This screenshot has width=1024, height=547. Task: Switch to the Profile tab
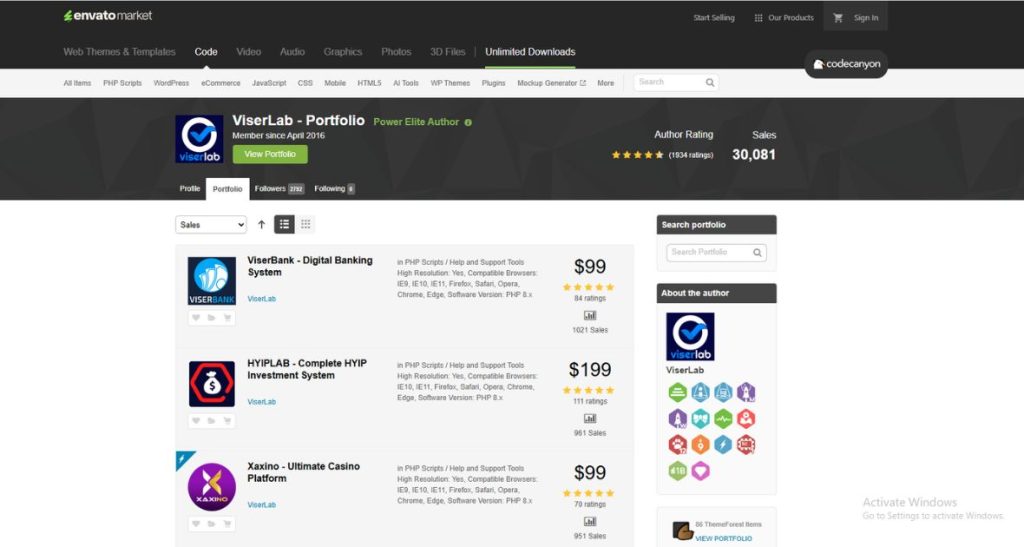coord(190,189)
